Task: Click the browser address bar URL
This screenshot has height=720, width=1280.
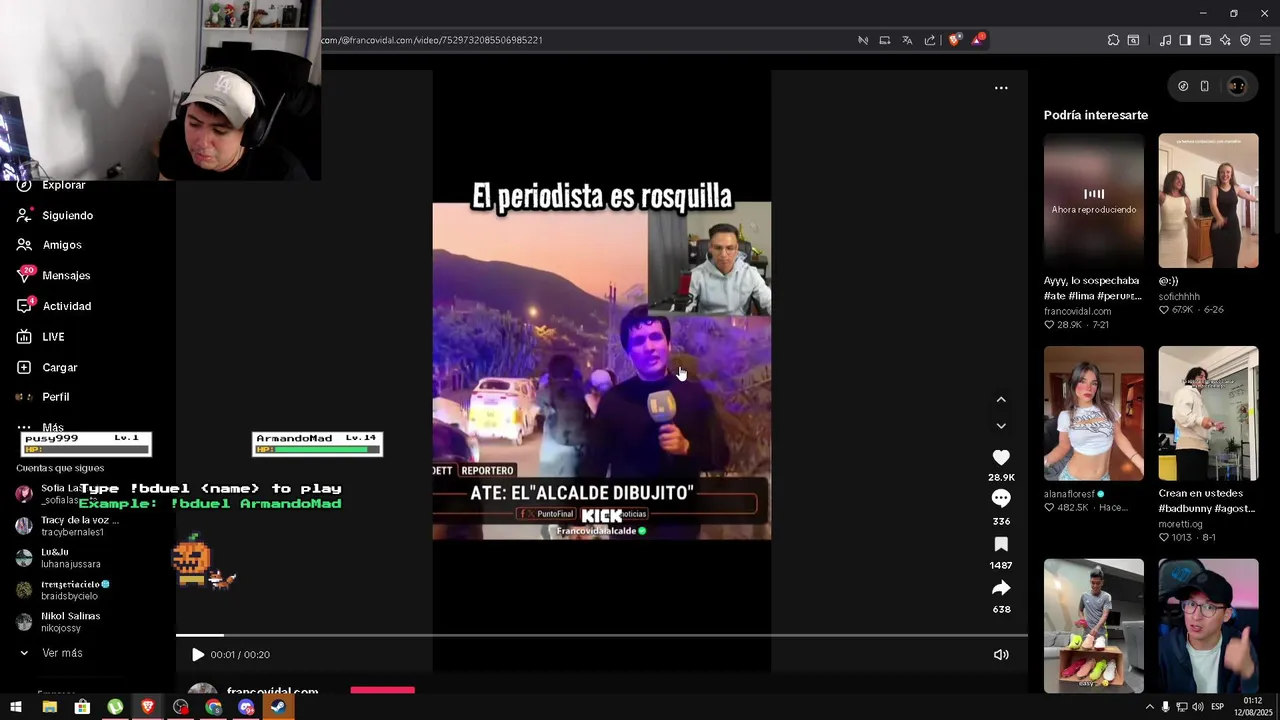Action: tap(432, 40)
